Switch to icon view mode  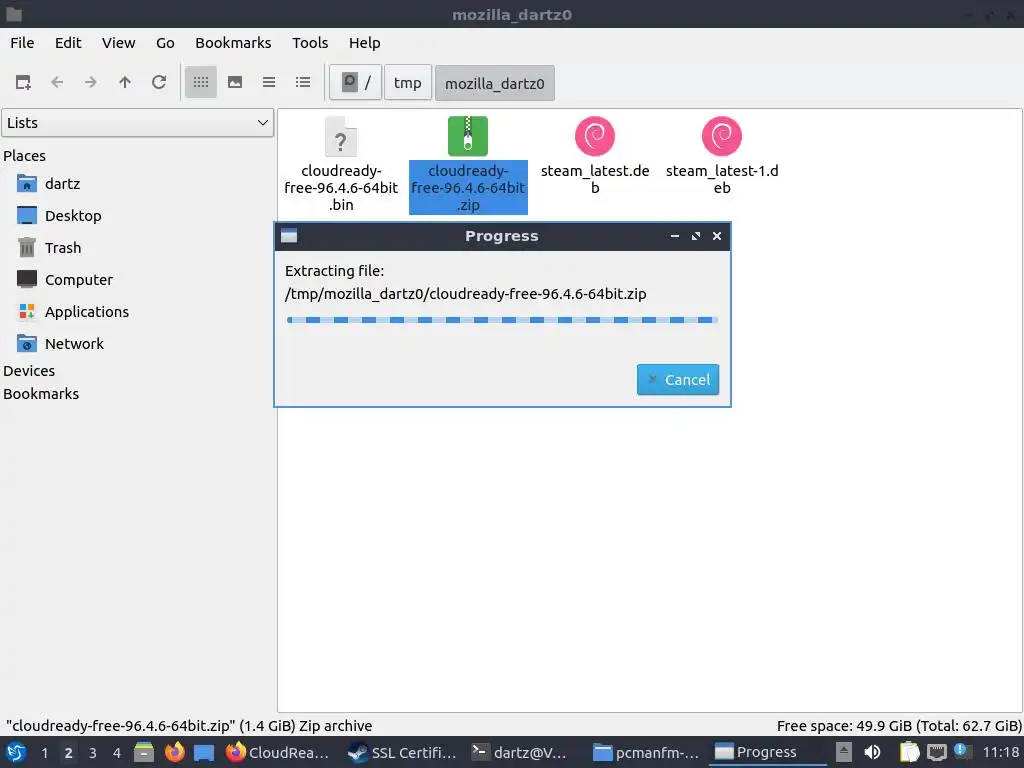click(200, 82)
